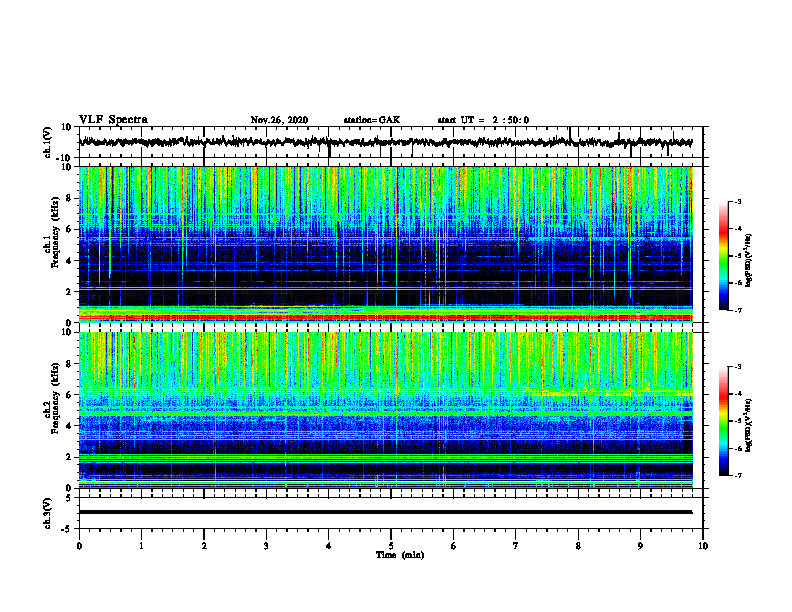
Task: Click the time axis tick label '9'
Action: [640, 546]
